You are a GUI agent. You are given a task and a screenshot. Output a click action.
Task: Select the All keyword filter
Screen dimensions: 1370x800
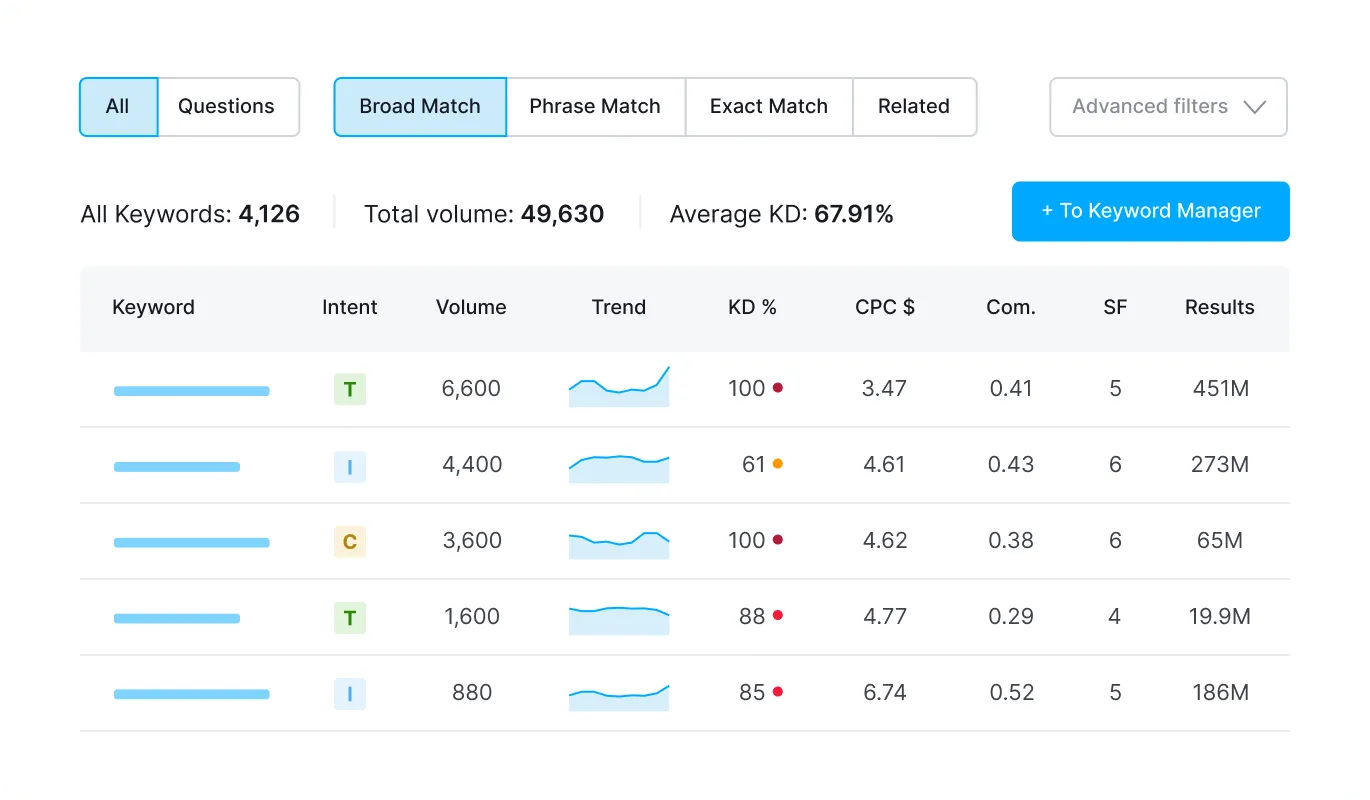(x=118, y=107)
